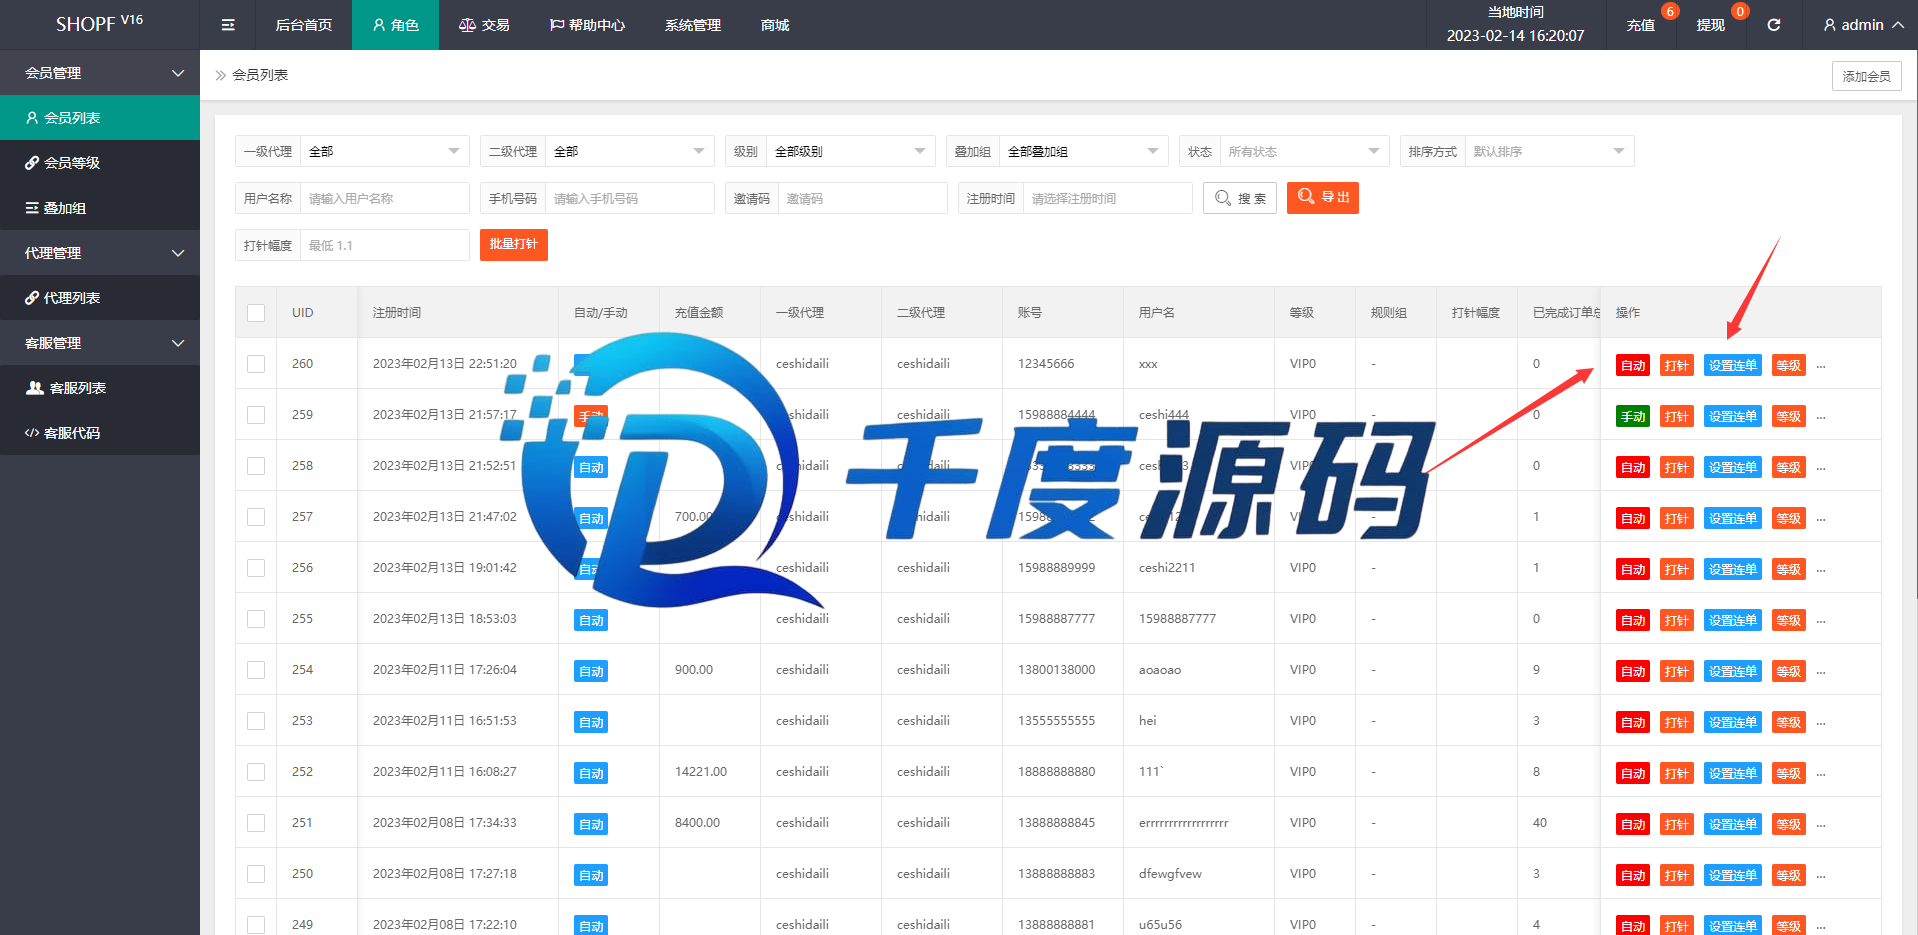
Task: Click 等级 button for UID 251
Action: click(1789, 824)
